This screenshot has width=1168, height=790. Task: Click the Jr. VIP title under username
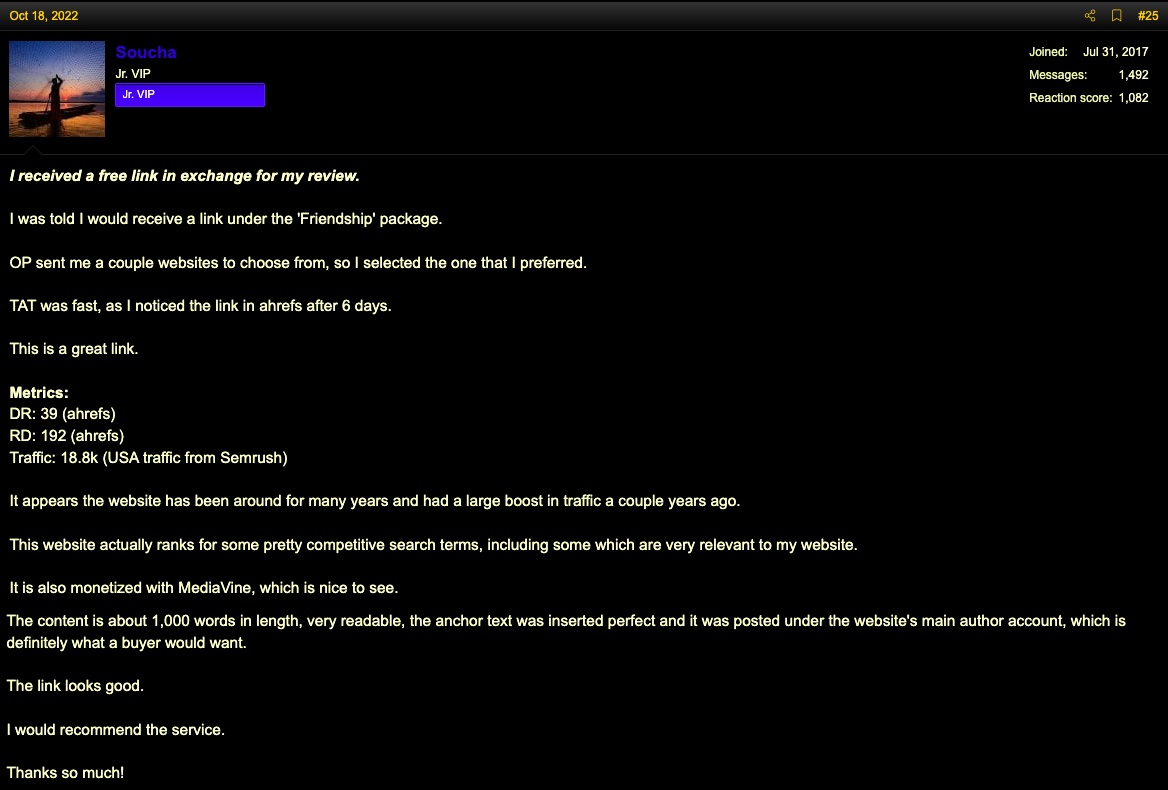click(x=133, y=74)
